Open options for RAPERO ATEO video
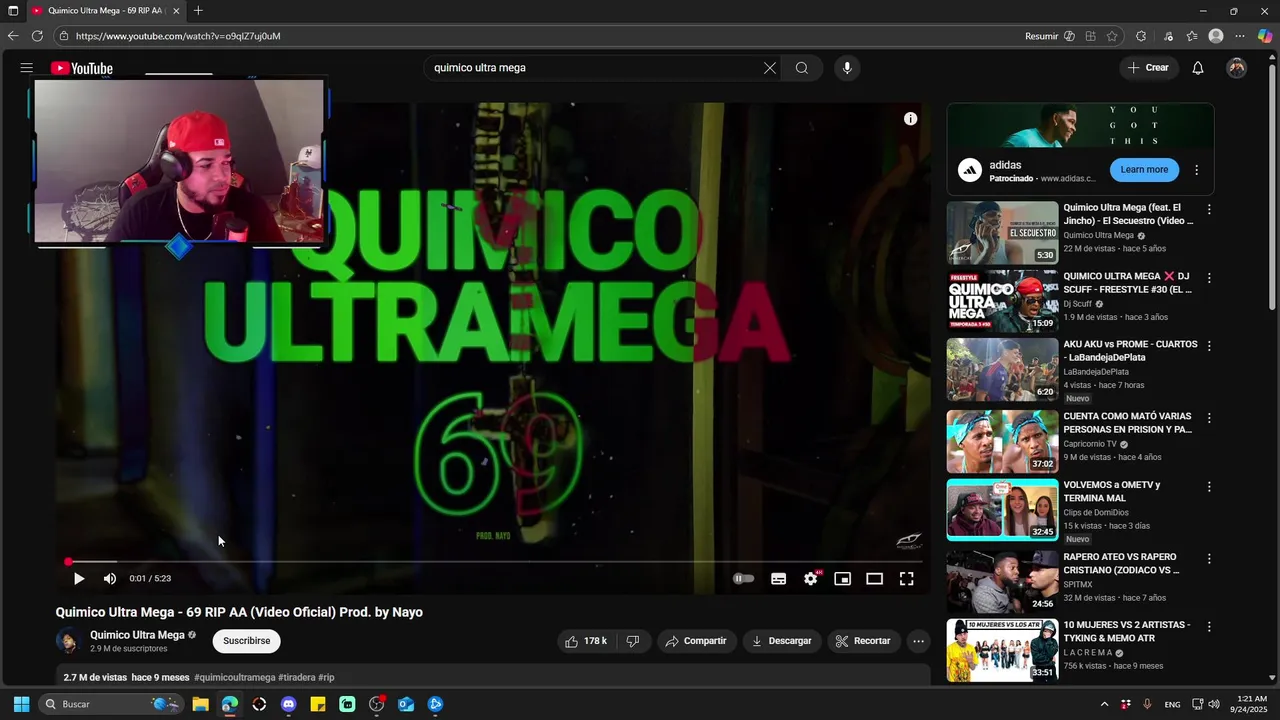 (1209, 559)
